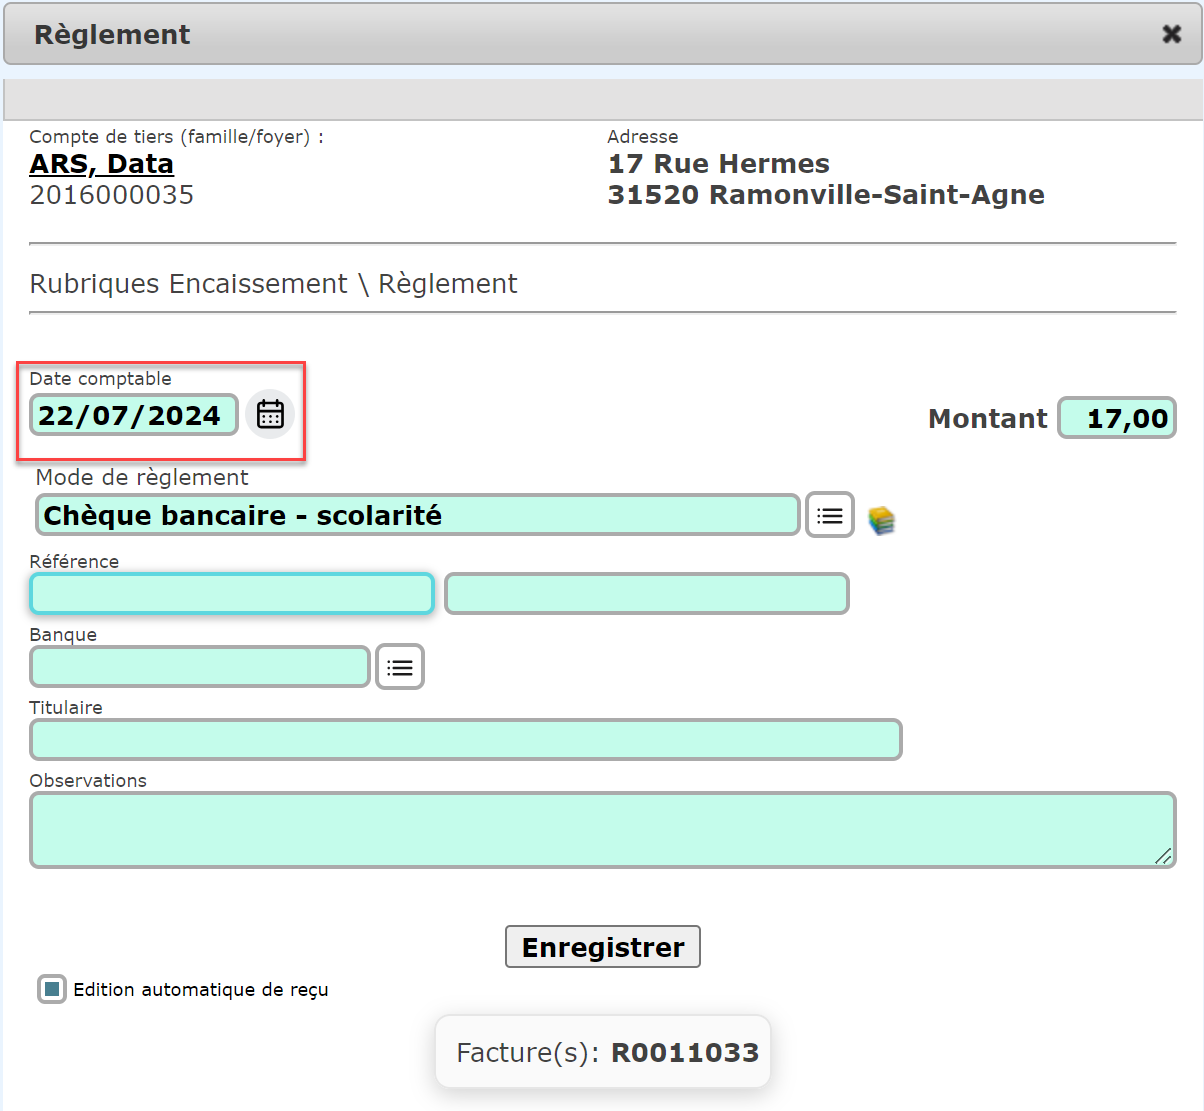Focus the Banque text field
The image size is (1204, 1111).
click(x=200, y=667)
